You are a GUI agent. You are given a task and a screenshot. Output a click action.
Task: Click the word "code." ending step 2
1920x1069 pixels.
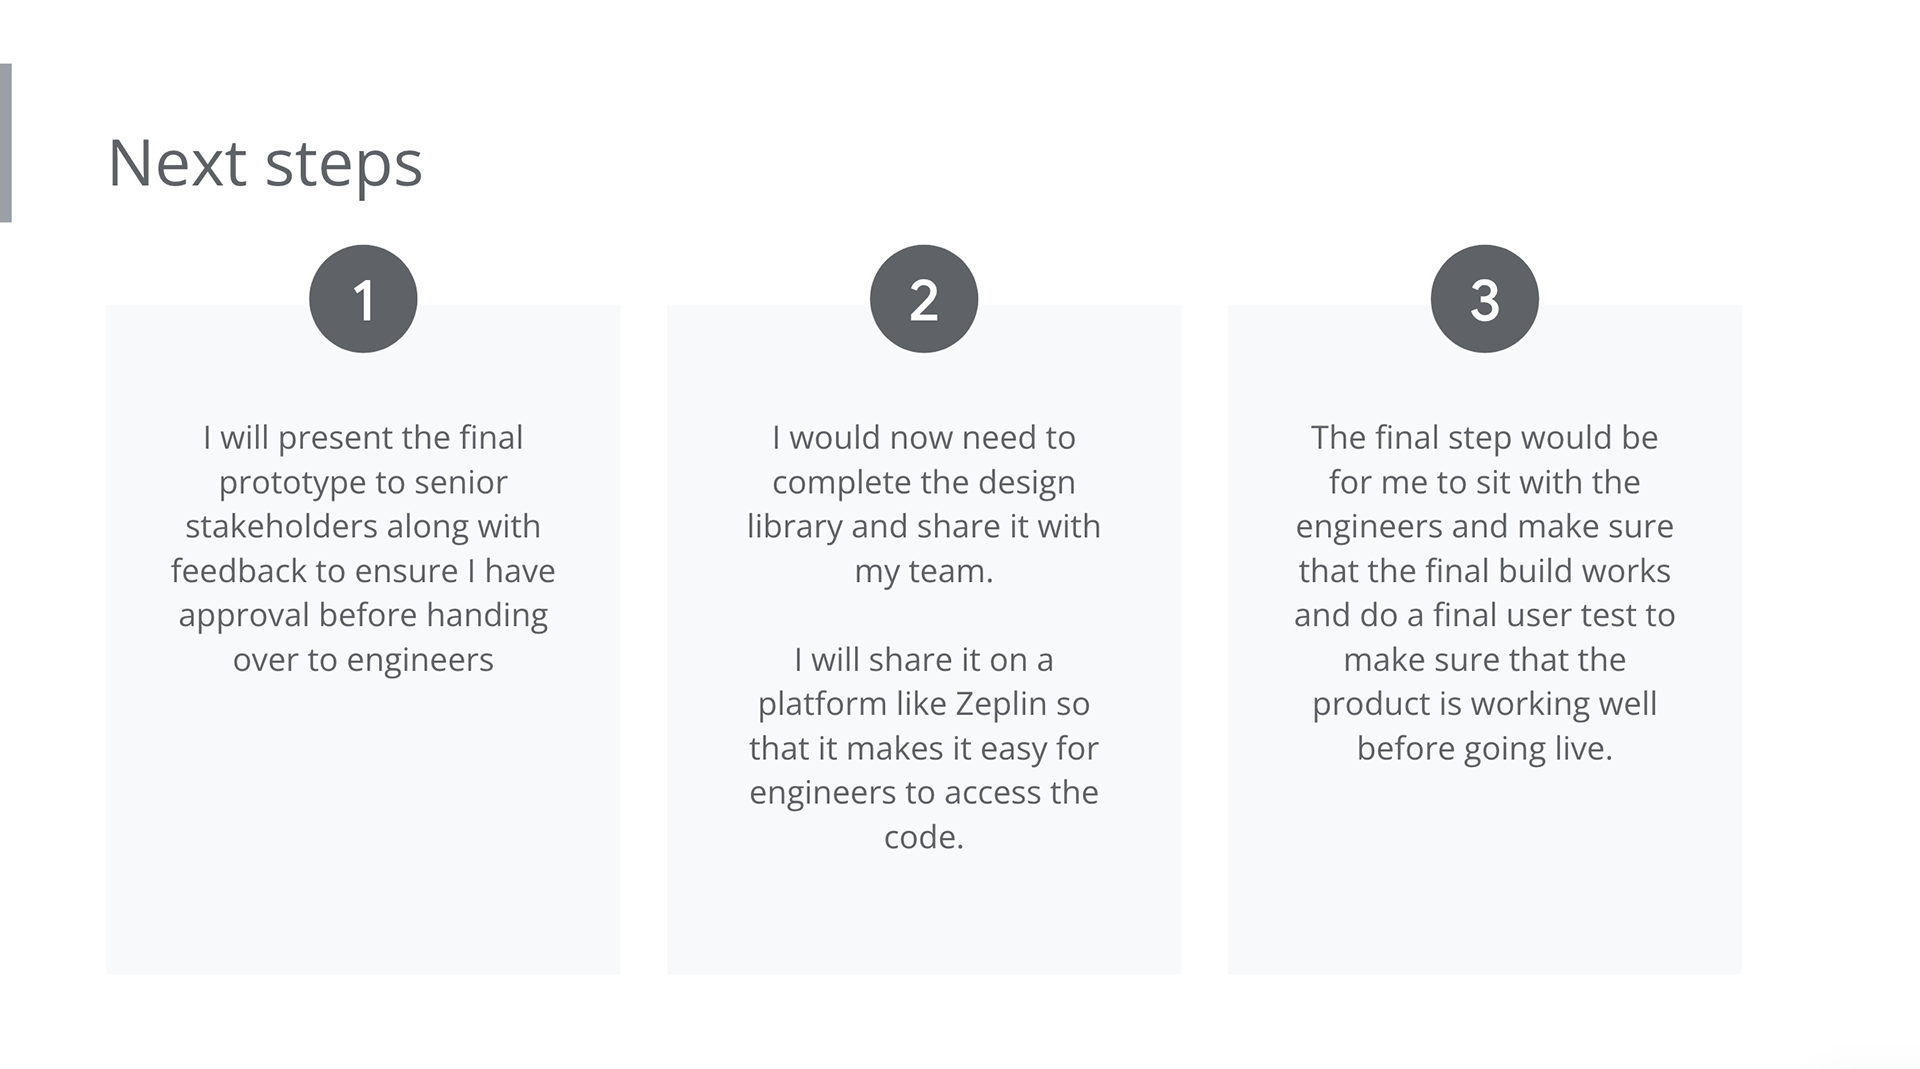[x=924, y=837]
